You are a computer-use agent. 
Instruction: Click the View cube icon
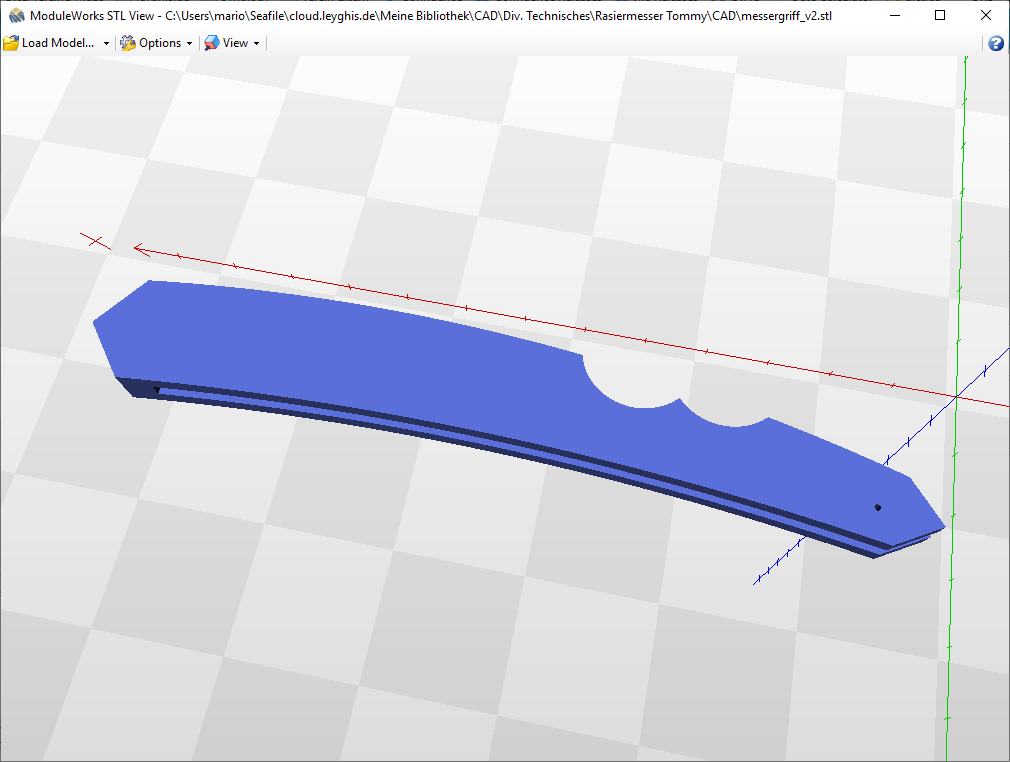point(211,43)
